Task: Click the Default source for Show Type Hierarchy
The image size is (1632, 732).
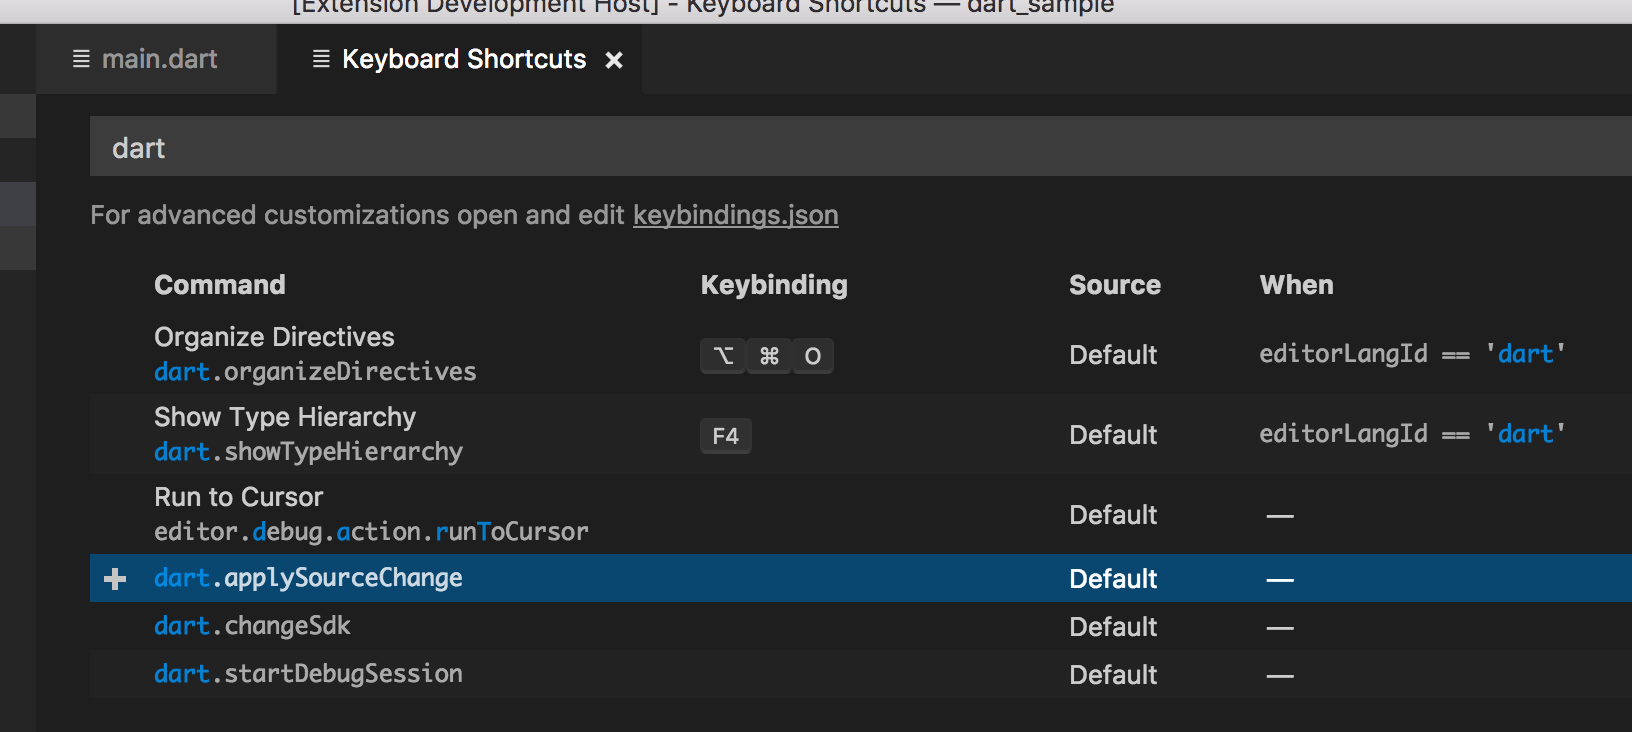Action: coord(1113,435)
